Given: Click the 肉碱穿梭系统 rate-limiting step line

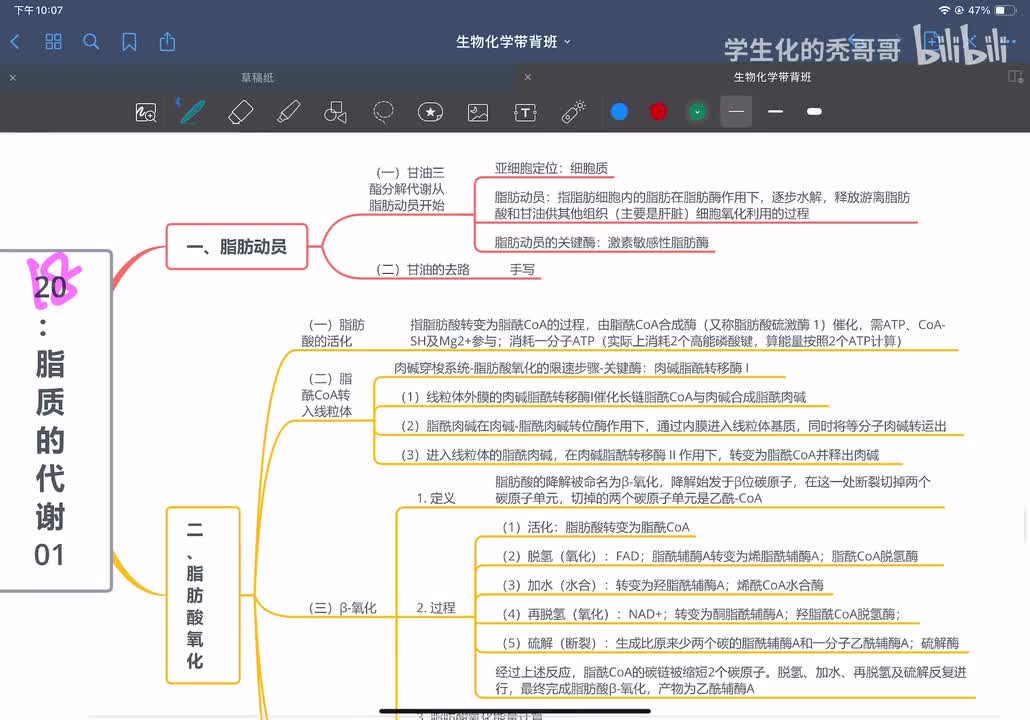Looking at the screenshot, I should click(571, 368).
